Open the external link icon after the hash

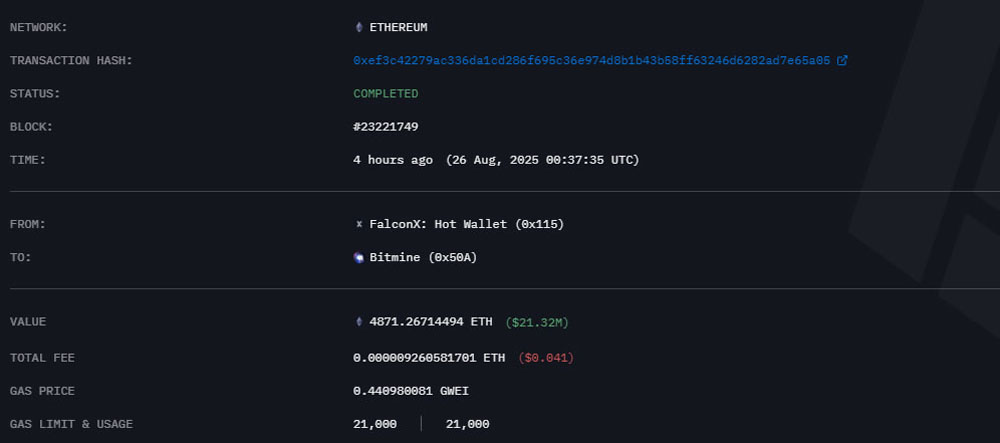(x=842, y=60)
